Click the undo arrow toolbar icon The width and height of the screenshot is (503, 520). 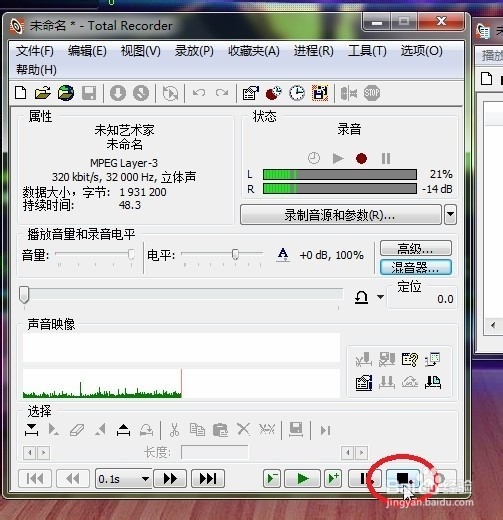click(199, 93)
